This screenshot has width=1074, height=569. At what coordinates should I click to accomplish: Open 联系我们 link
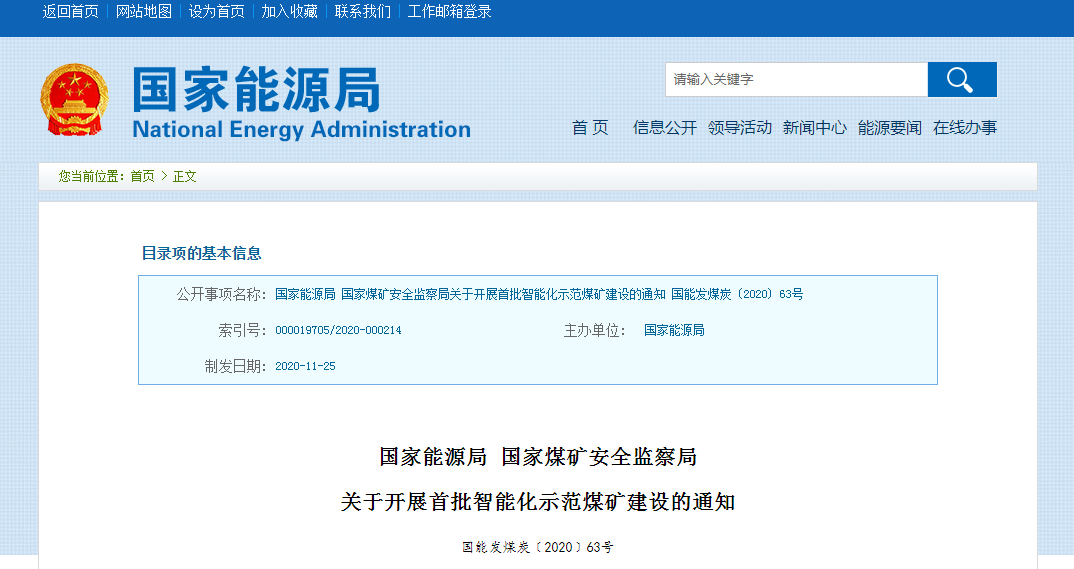362,12
